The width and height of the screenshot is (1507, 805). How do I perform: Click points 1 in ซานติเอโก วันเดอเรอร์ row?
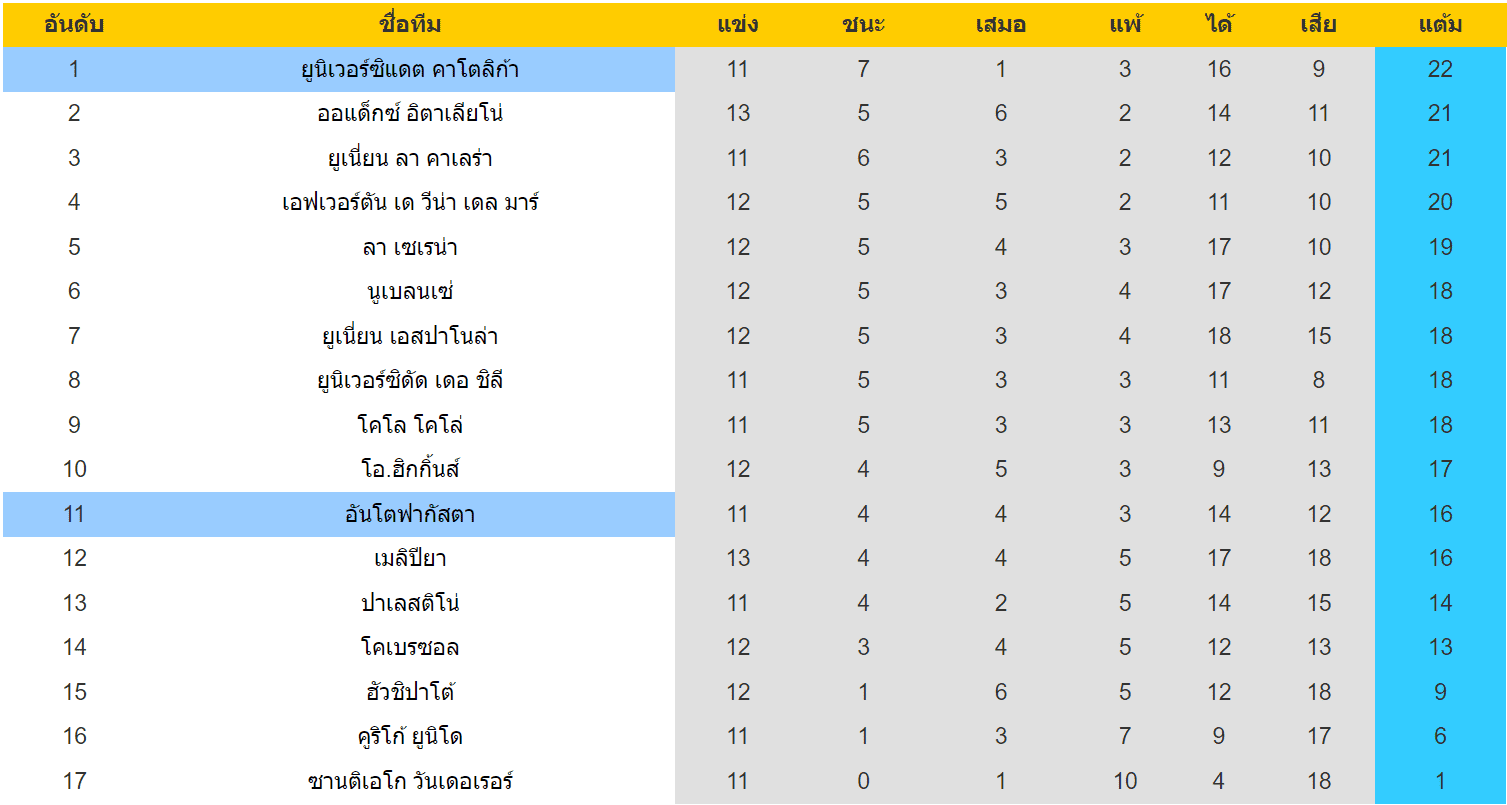[x=1440, y=781]
